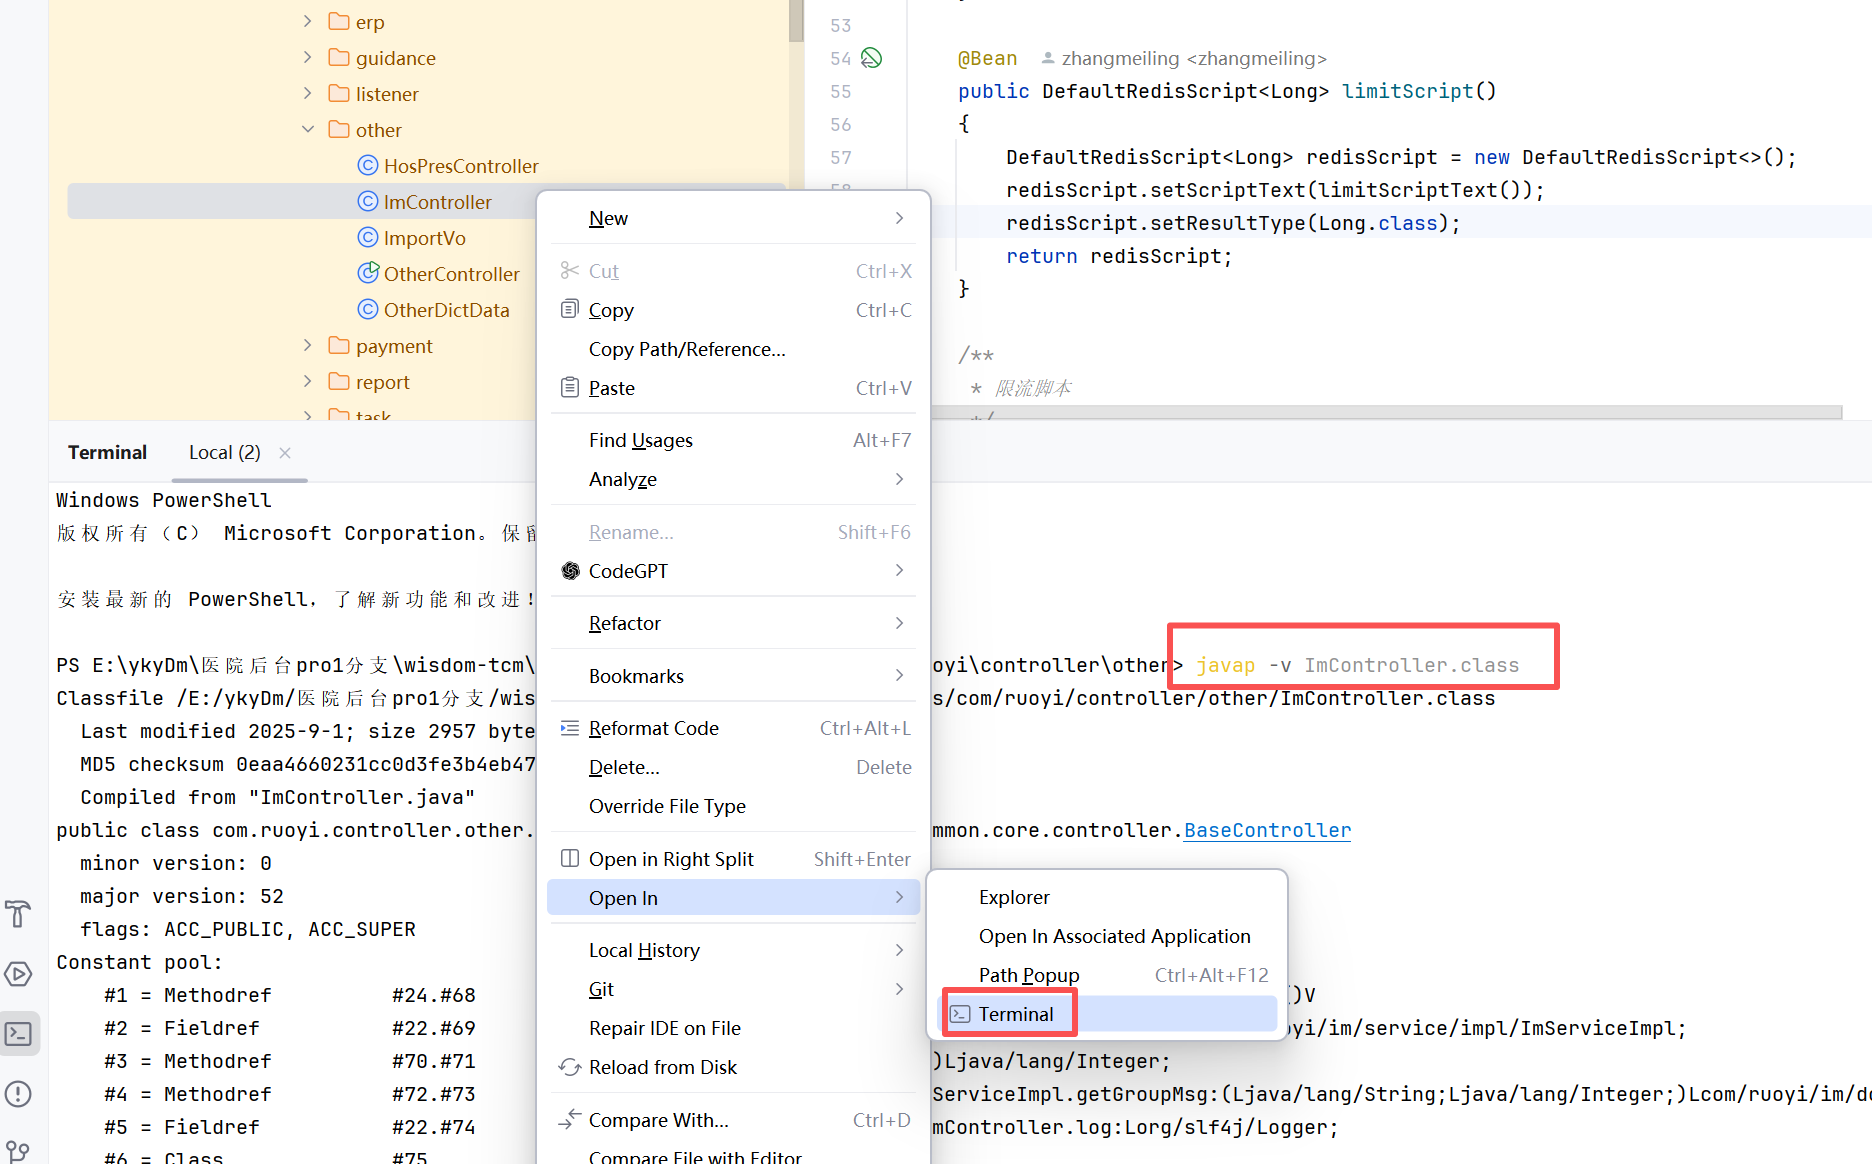Follow the BaseController link in terminal output
The image size is (1872, 1164).
point(1266,830)
